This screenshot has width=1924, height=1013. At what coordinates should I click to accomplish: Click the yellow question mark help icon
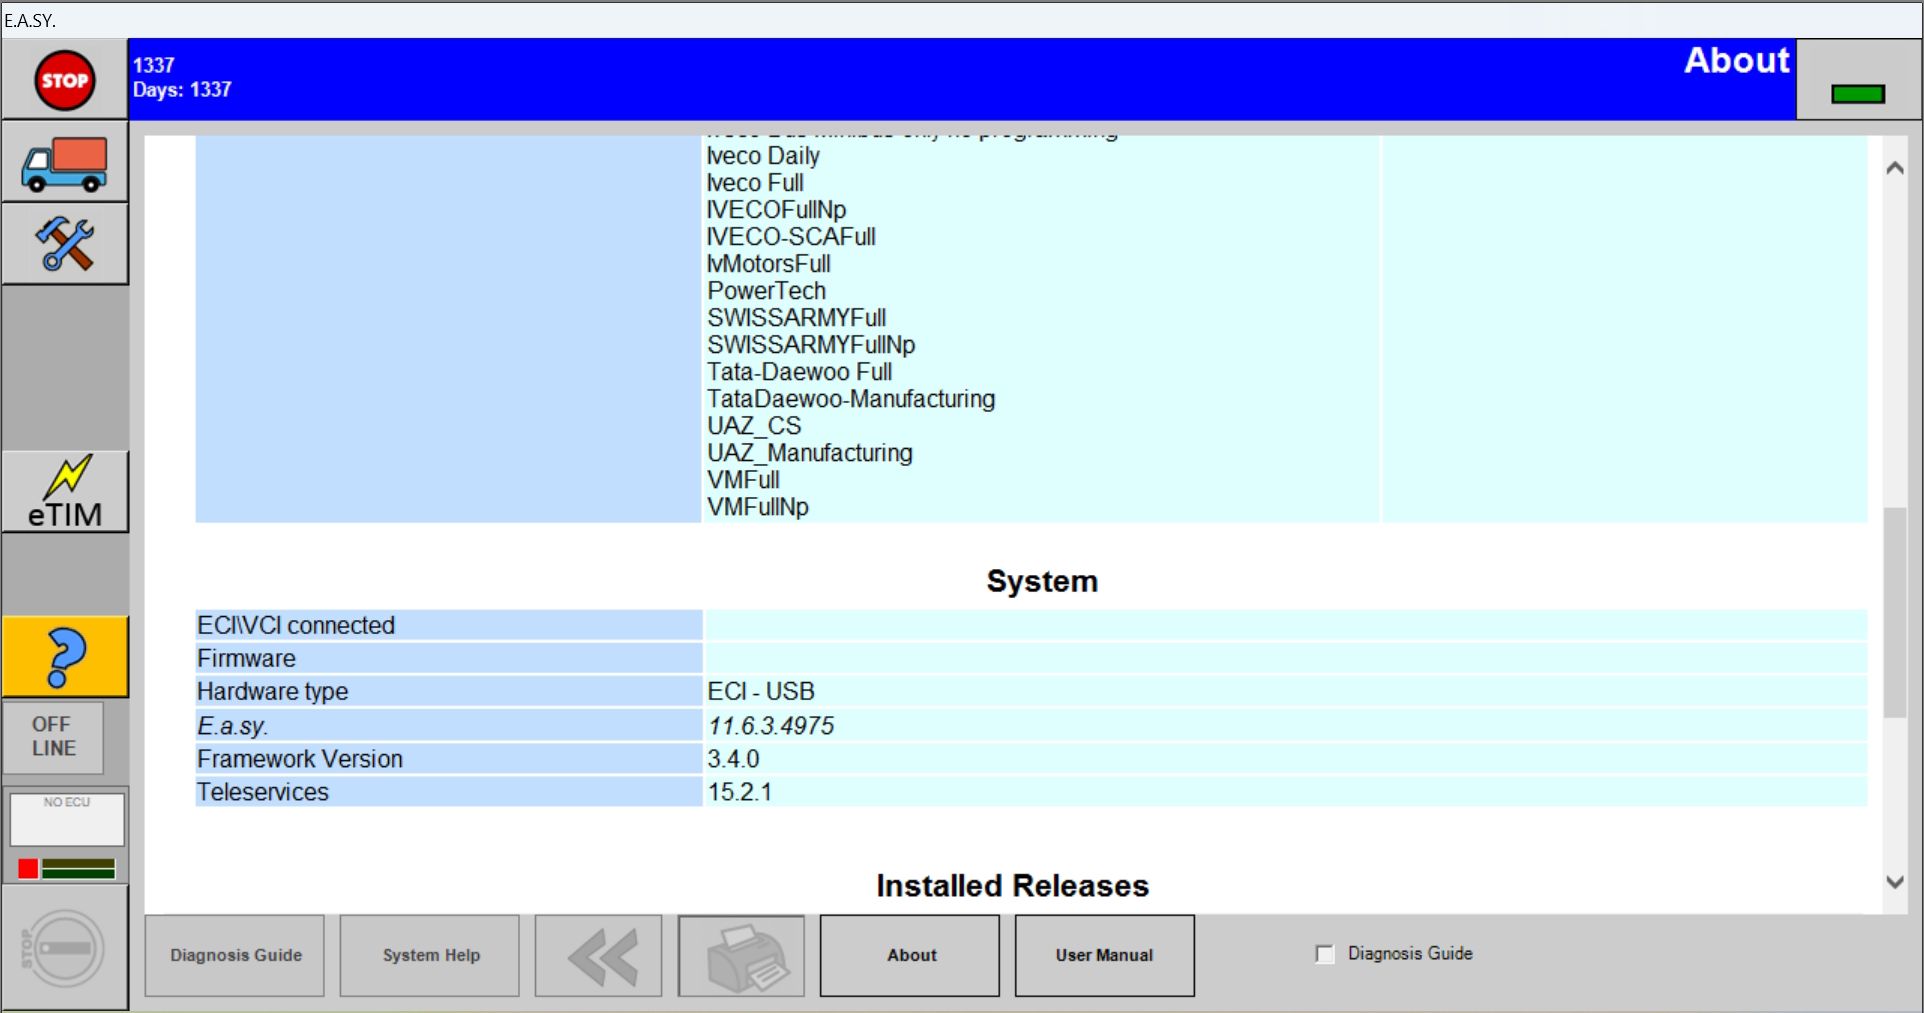pyautogui.click(x=65, y=656)
